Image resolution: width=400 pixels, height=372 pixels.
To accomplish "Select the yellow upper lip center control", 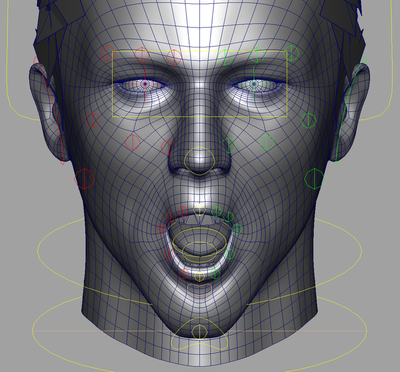I will [199, 211].
